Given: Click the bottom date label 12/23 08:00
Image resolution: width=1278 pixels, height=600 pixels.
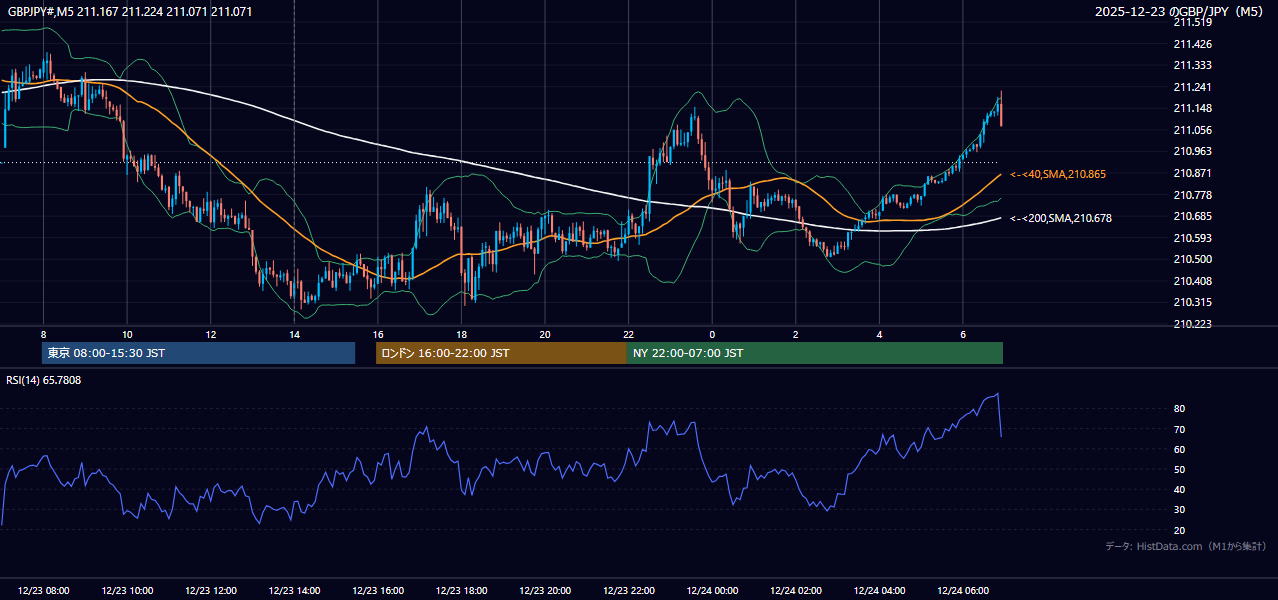Looking at the screenshot, I should tap(43, 591).
